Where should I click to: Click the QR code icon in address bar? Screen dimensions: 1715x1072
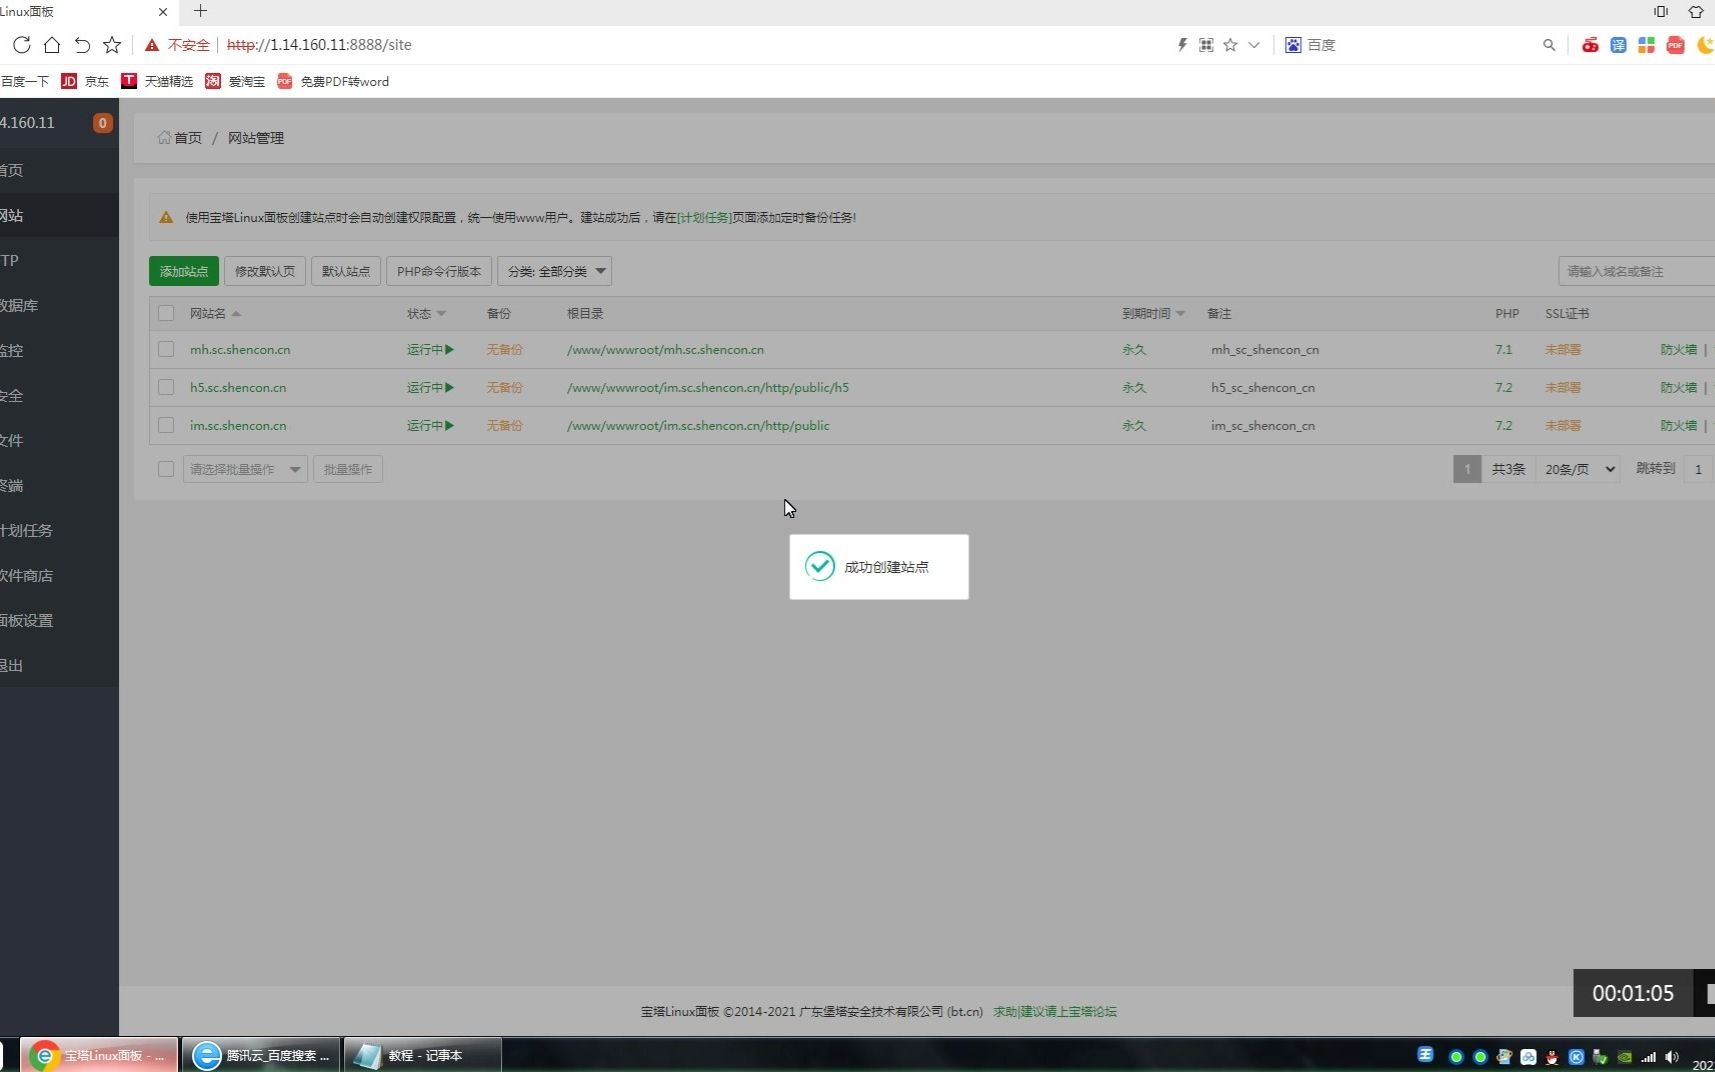tap(1206, 45)
